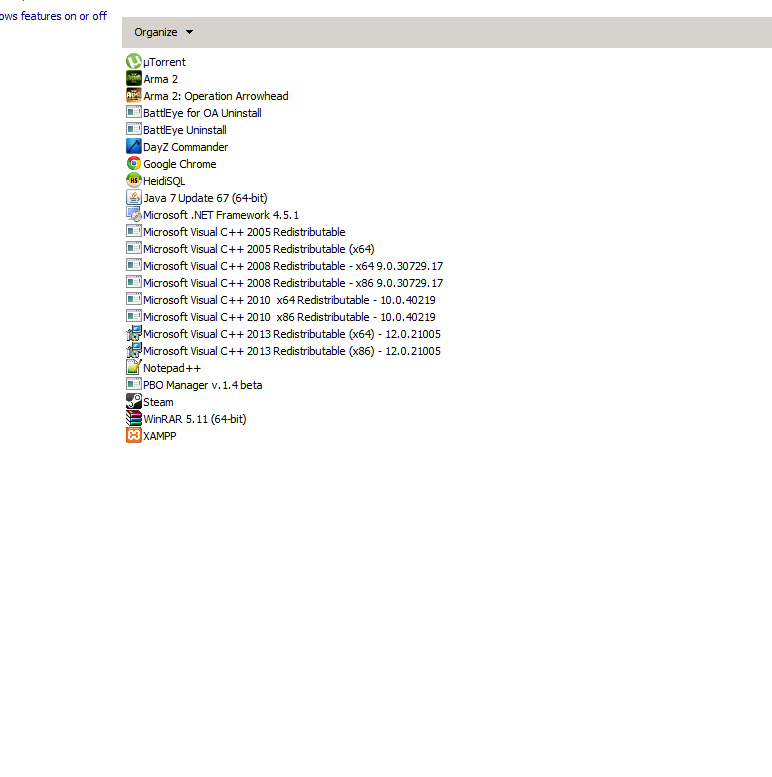The image size is (772, 777).
Task: Select the DayZ Commander text
Action: pos(185,147)
